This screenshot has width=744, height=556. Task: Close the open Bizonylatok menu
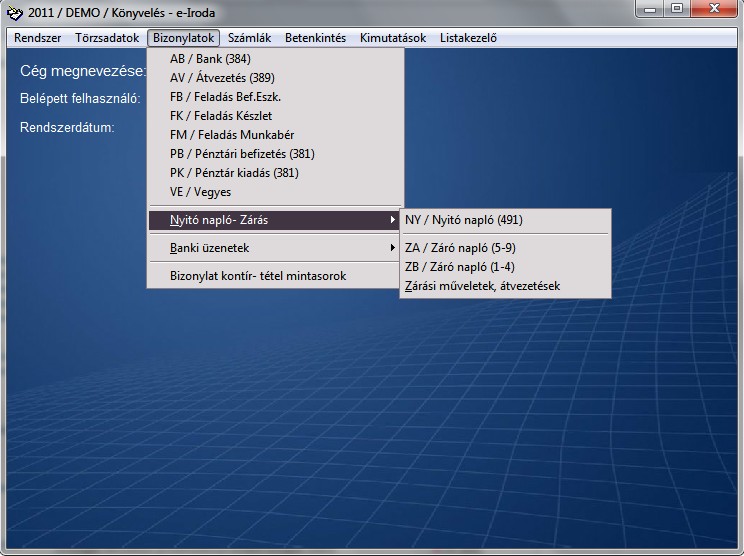(184, 38)
